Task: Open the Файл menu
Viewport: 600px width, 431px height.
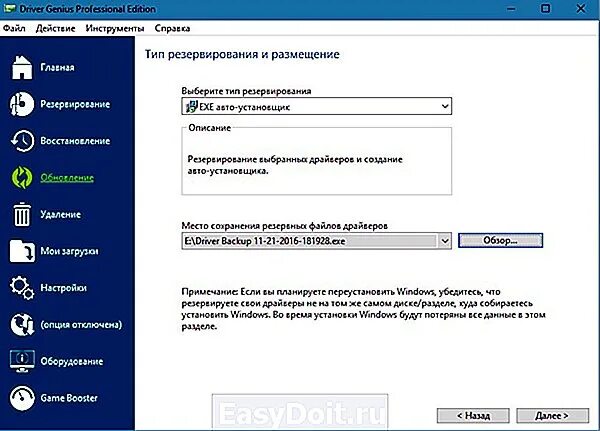Action: click(14, 28)
